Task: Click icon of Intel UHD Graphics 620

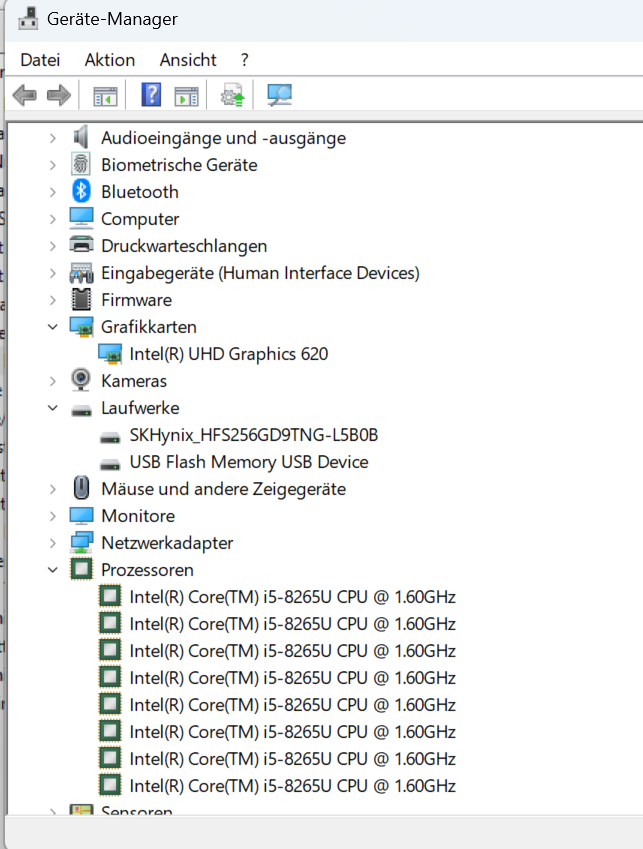Action: 110,354
